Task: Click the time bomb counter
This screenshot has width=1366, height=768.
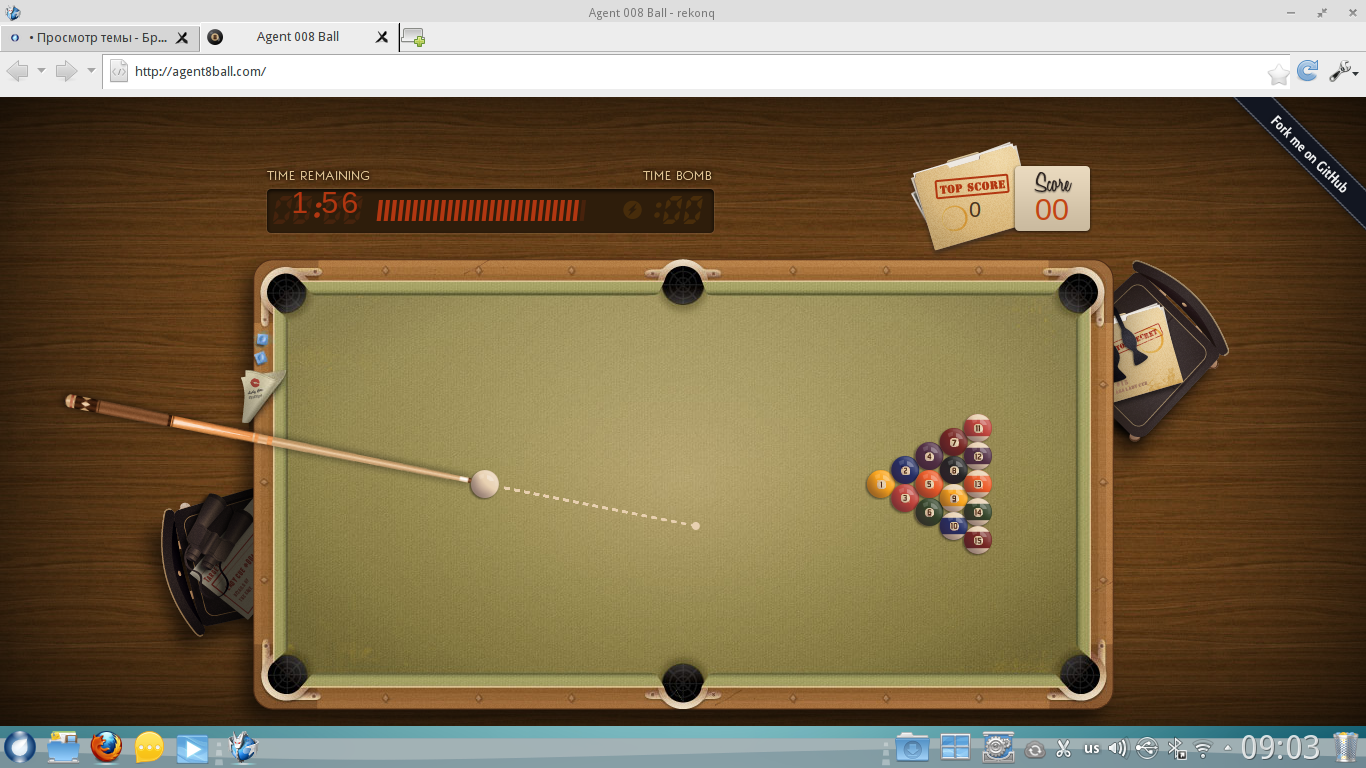Action: 665,210
